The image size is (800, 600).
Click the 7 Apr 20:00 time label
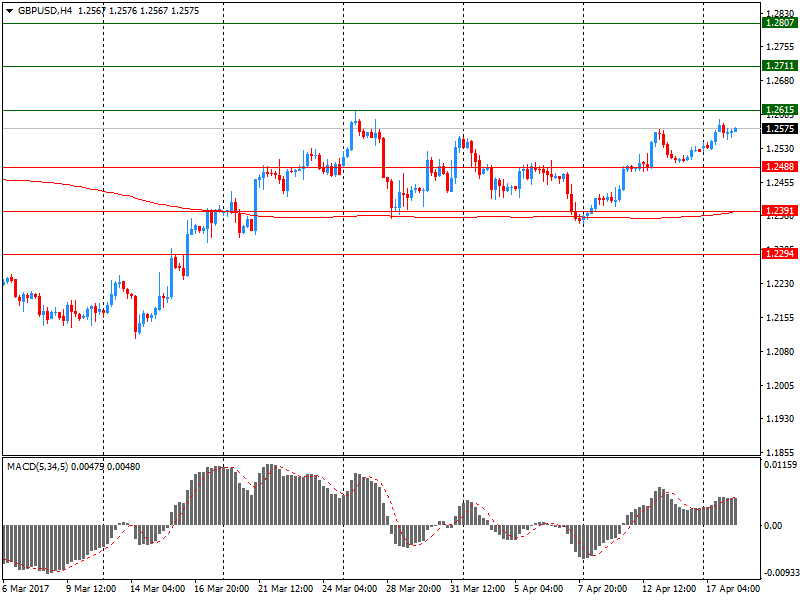click(603, 589)
